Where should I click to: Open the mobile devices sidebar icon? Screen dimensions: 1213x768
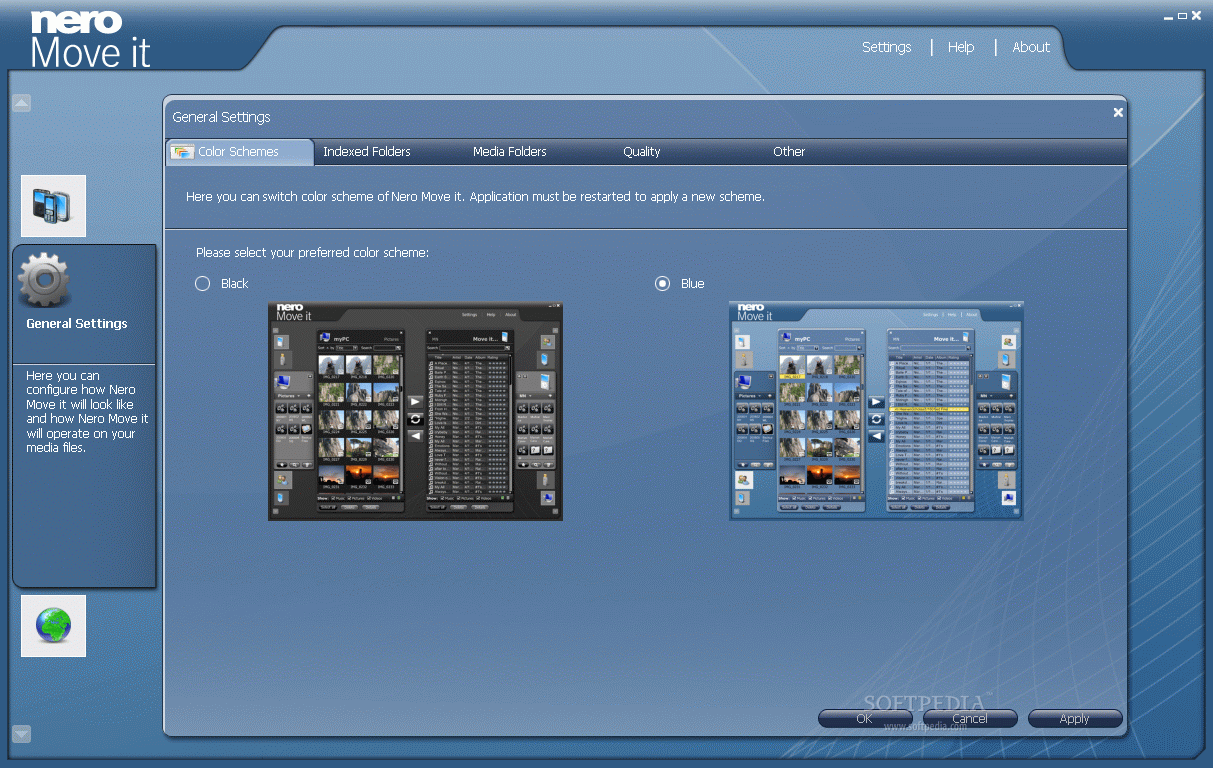point(53,206)
